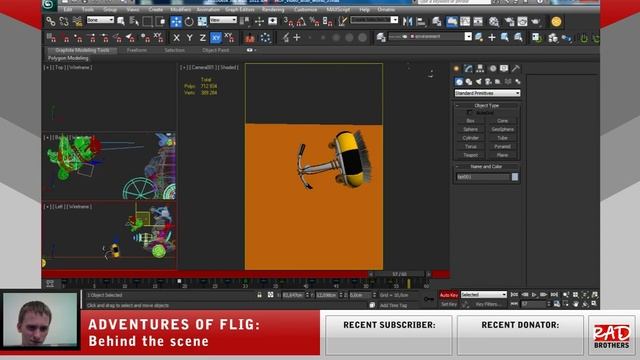Viewport: 640px width, 360px height.
Task: Click the Cylinder primitive button
Action: tap(470, 138)
